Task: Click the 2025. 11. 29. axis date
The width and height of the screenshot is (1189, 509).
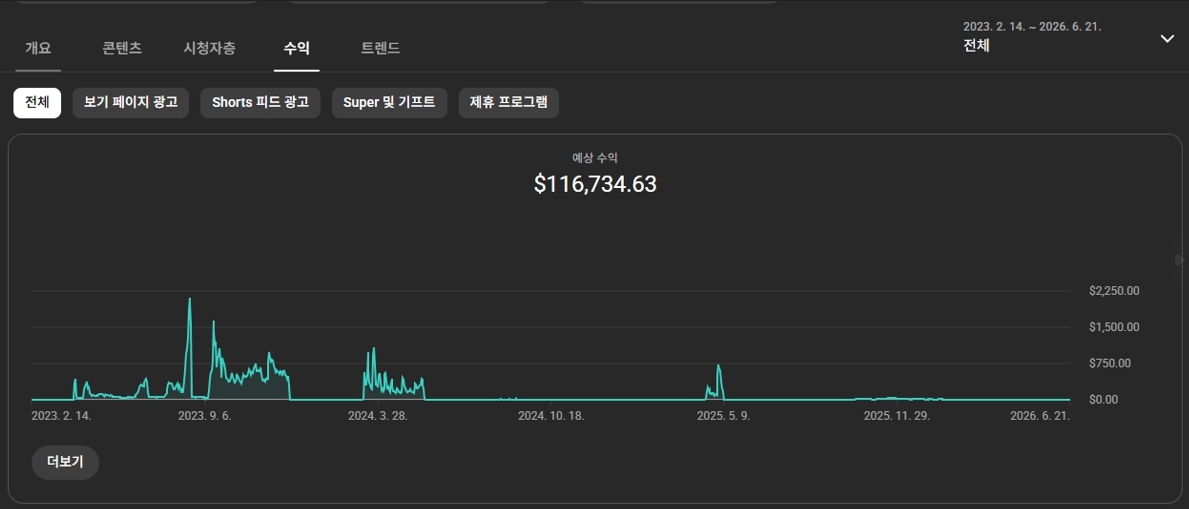Action: click(x=896, y=416)
